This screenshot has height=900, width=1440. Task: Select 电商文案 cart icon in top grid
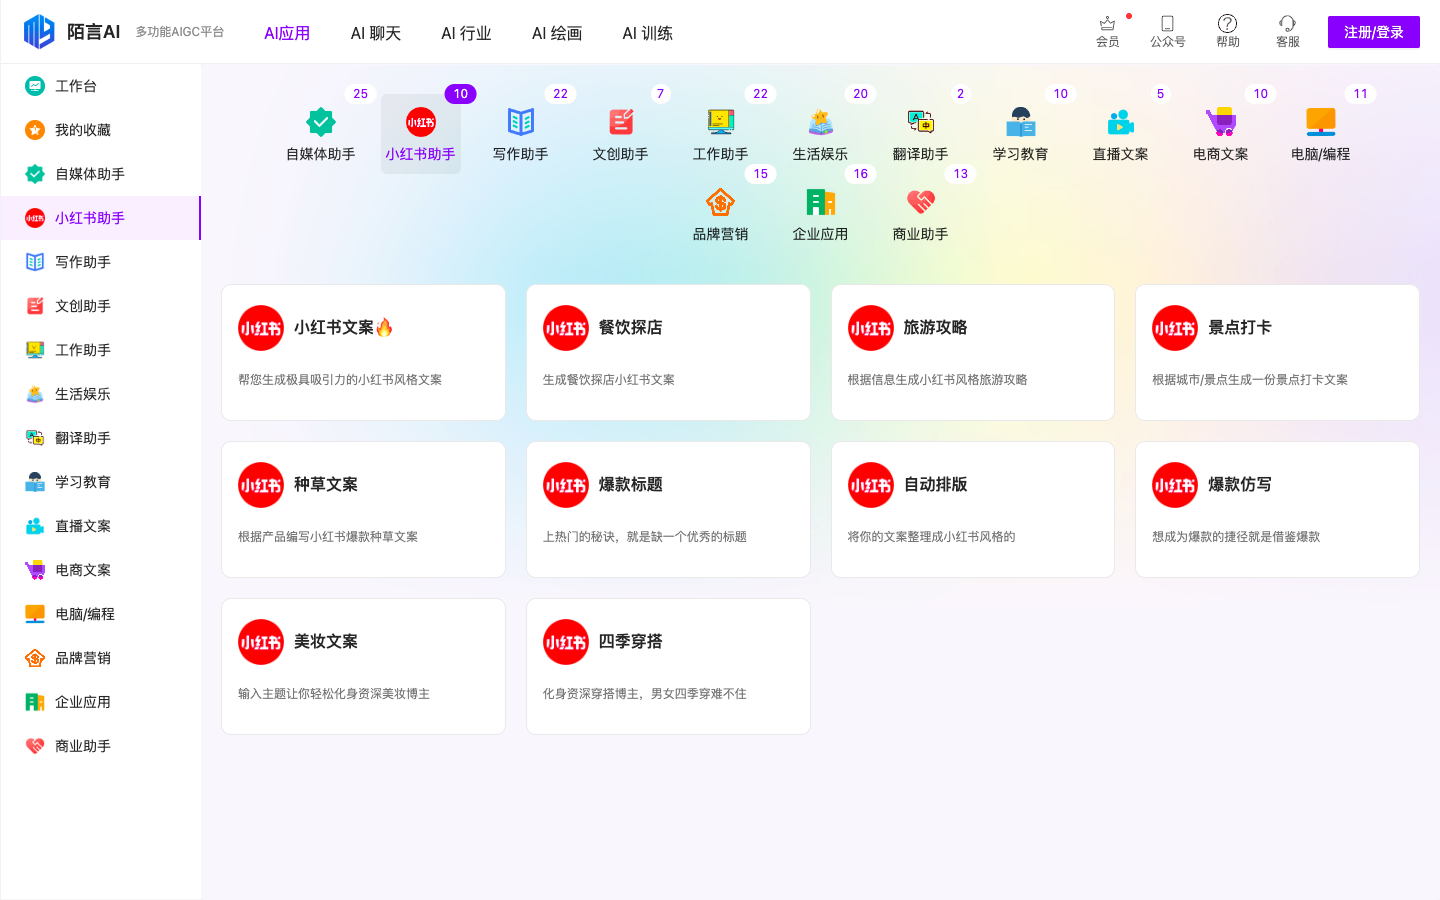(x=1221, y=122)
